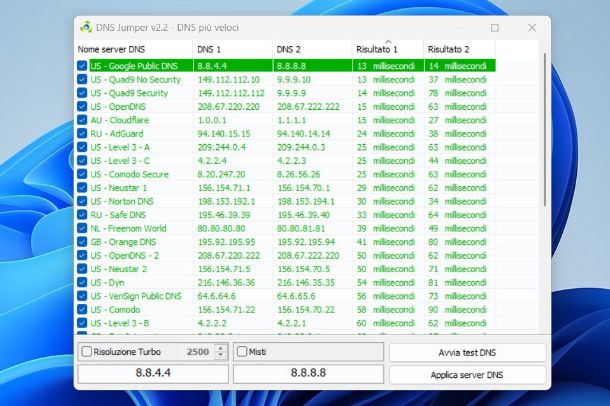610x406 pixels.
Task: Select the US - Neustar 1 row
Action: pos(285,187)
